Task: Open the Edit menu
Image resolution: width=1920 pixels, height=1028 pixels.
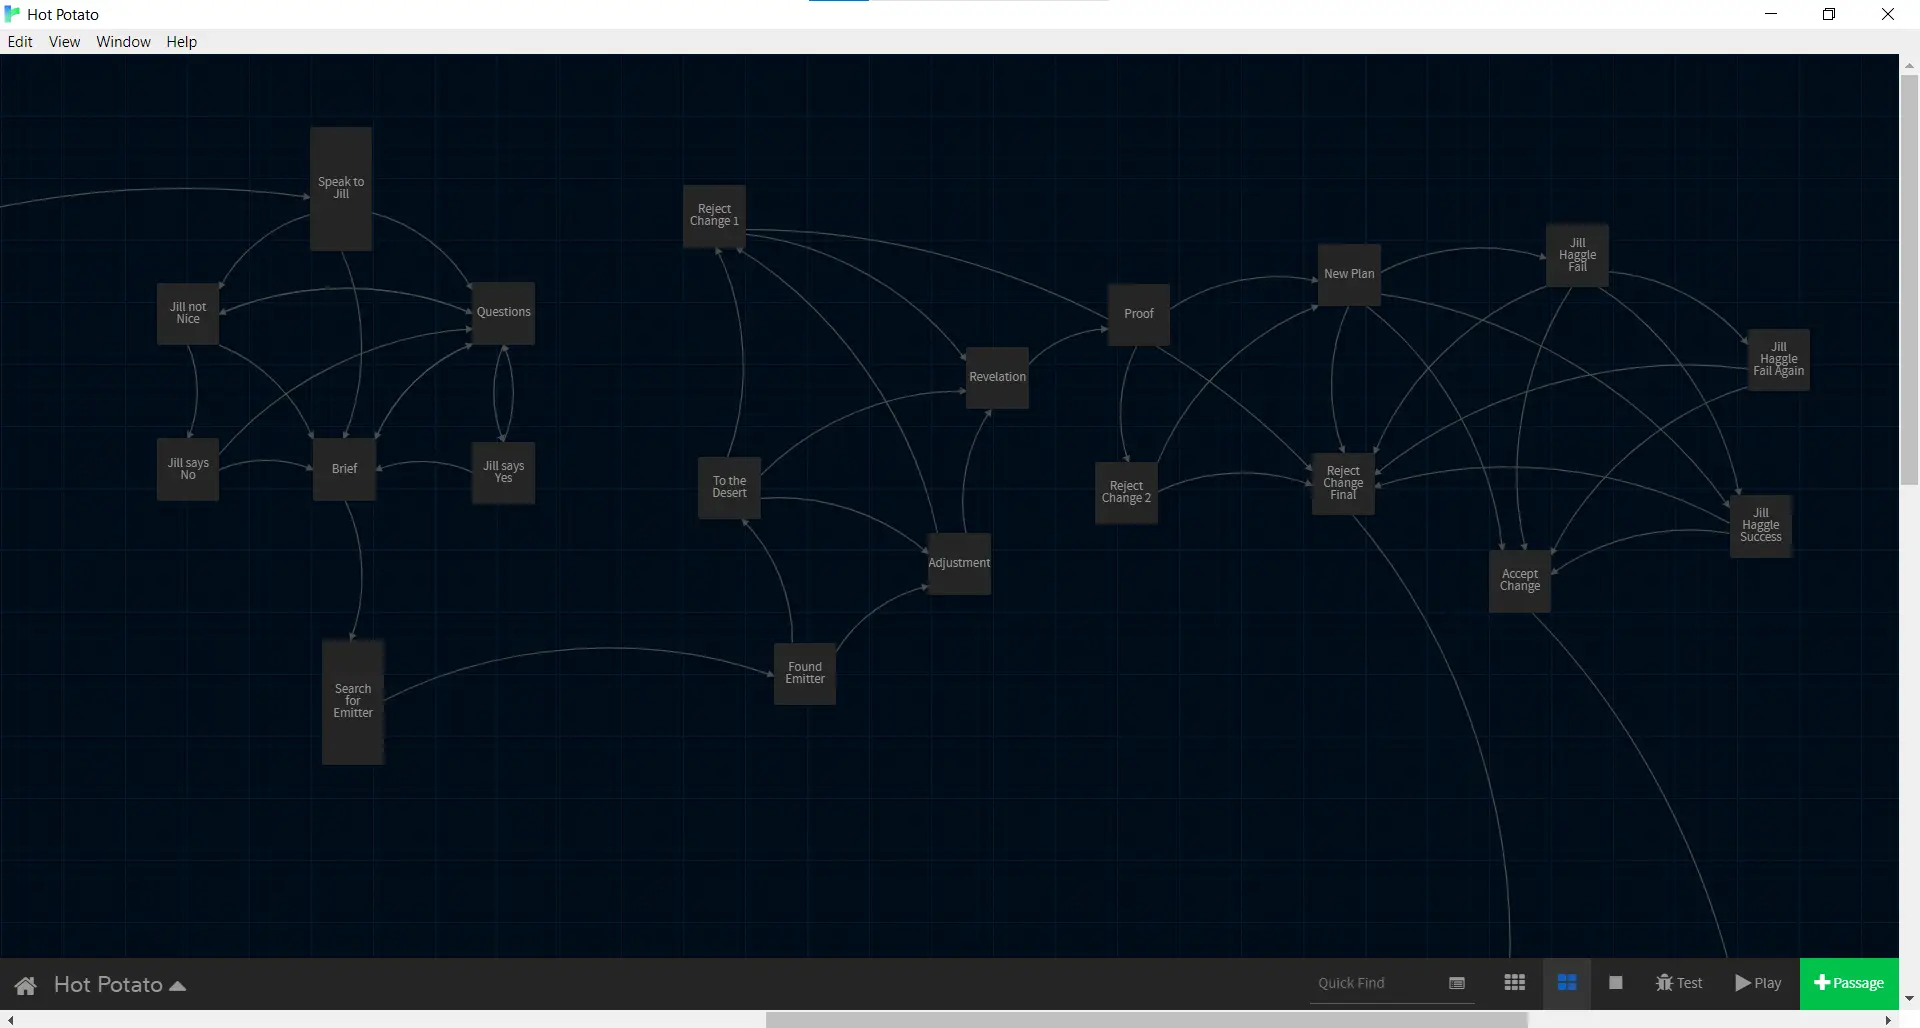Action: pos(19,41)
